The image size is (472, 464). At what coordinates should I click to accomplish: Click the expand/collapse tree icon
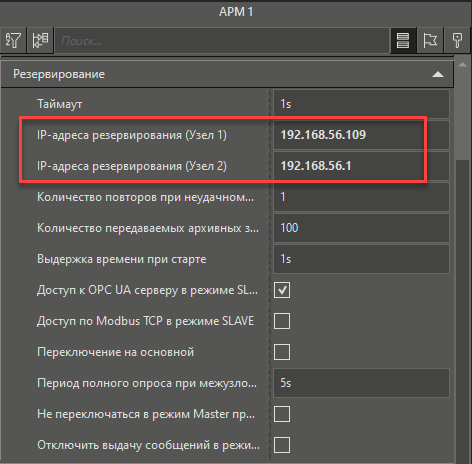pos(40,40)
